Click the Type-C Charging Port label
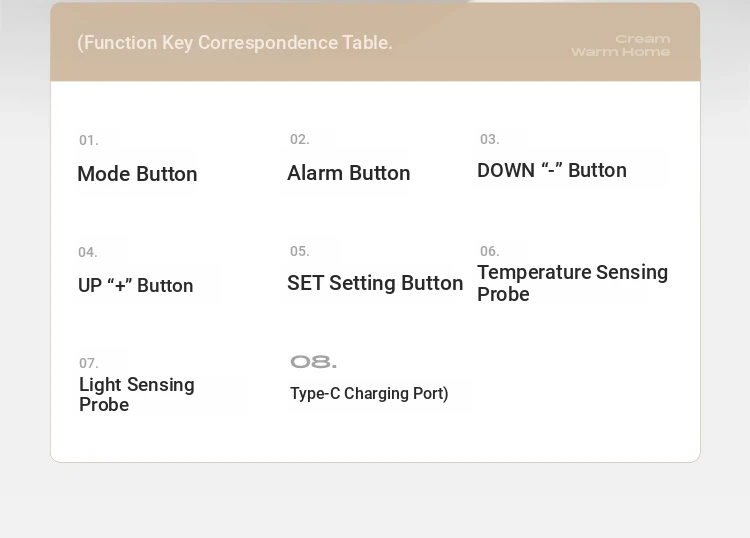Viewport: 750px width, 538px height. tap(369, 394)
